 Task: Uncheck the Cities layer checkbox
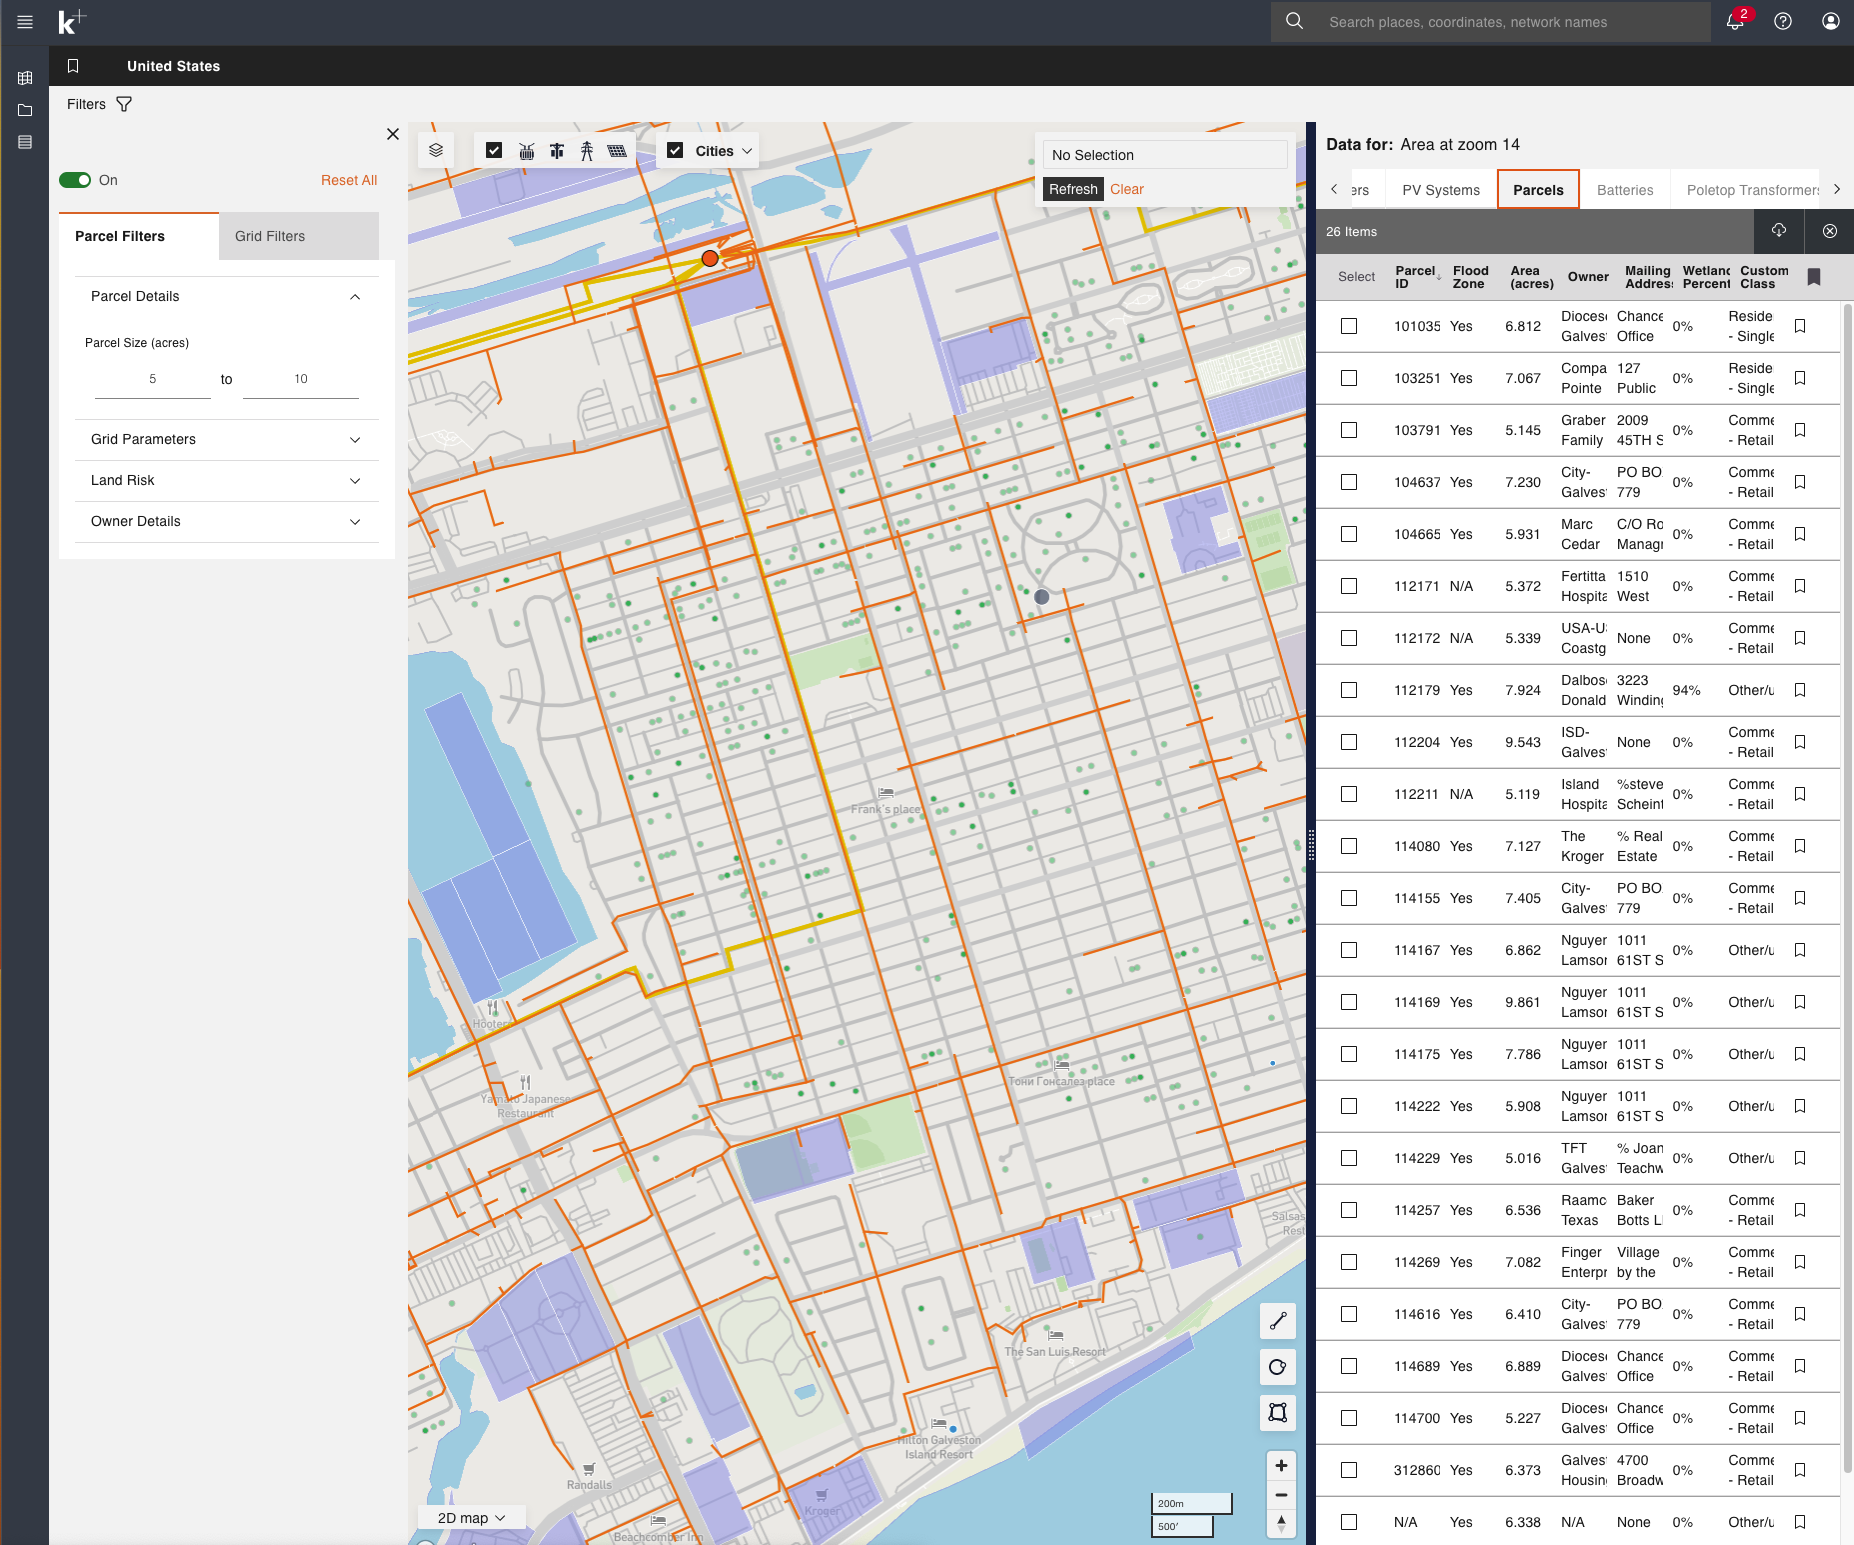point(675,151)
